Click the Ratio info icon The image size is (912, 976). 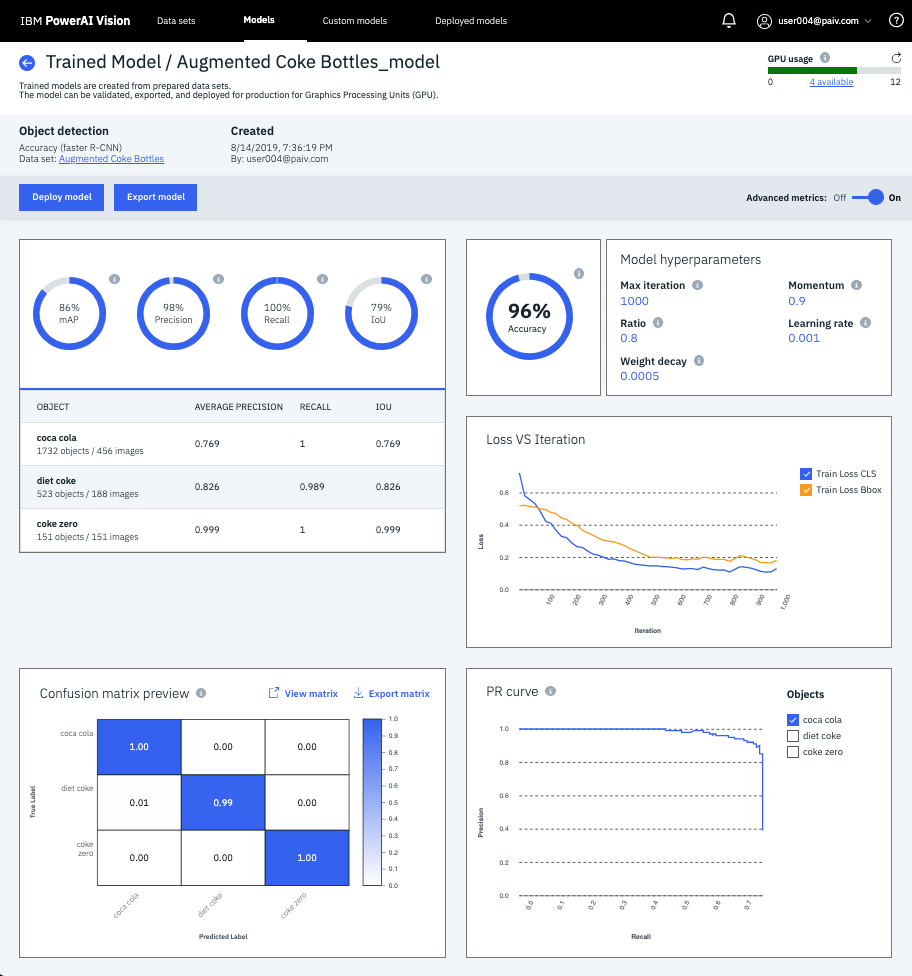coord(658,322)
